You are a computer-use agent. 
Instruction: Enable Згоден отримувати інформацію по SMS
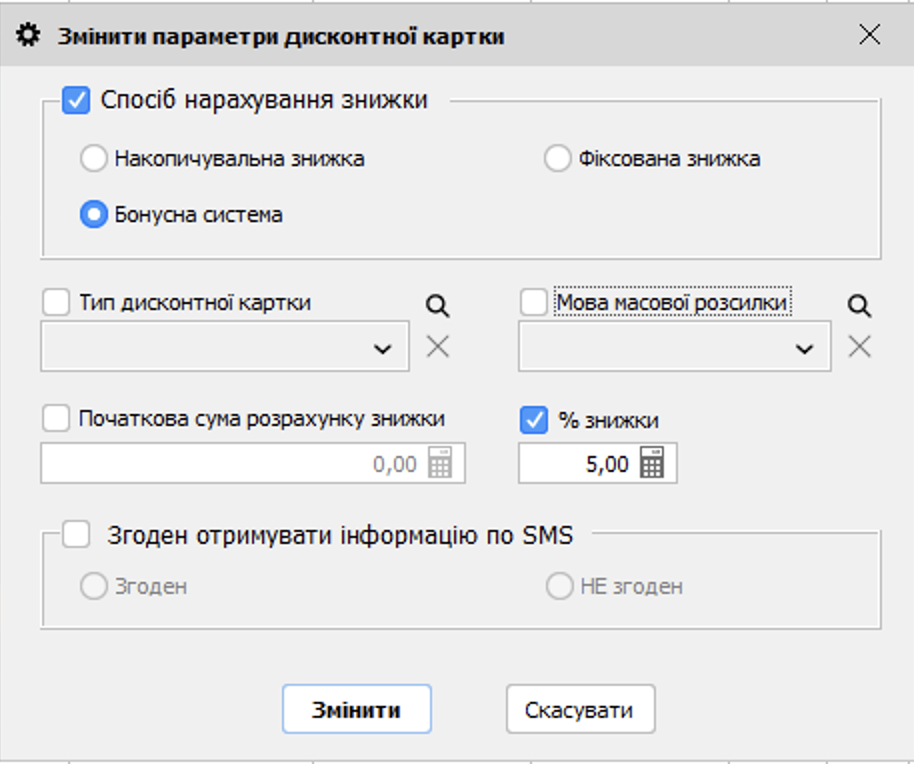[x=76, y=534]
